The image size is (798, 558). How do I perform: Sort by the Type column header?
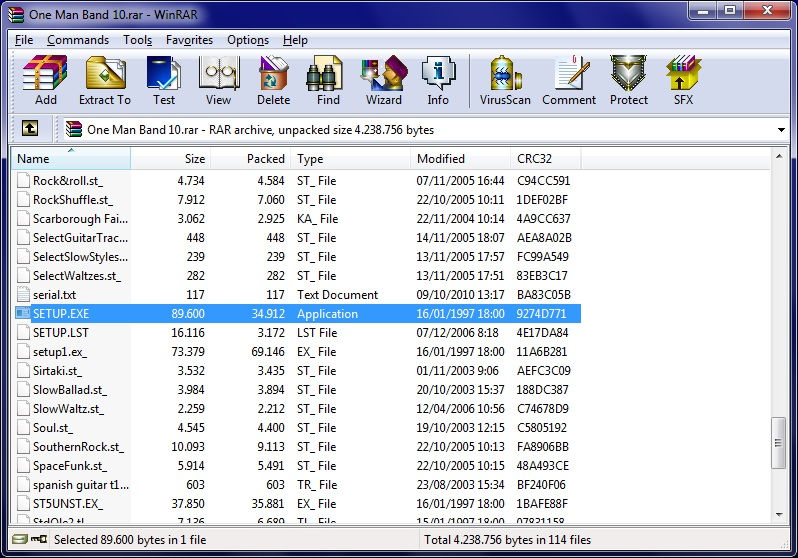pos(350,158)
